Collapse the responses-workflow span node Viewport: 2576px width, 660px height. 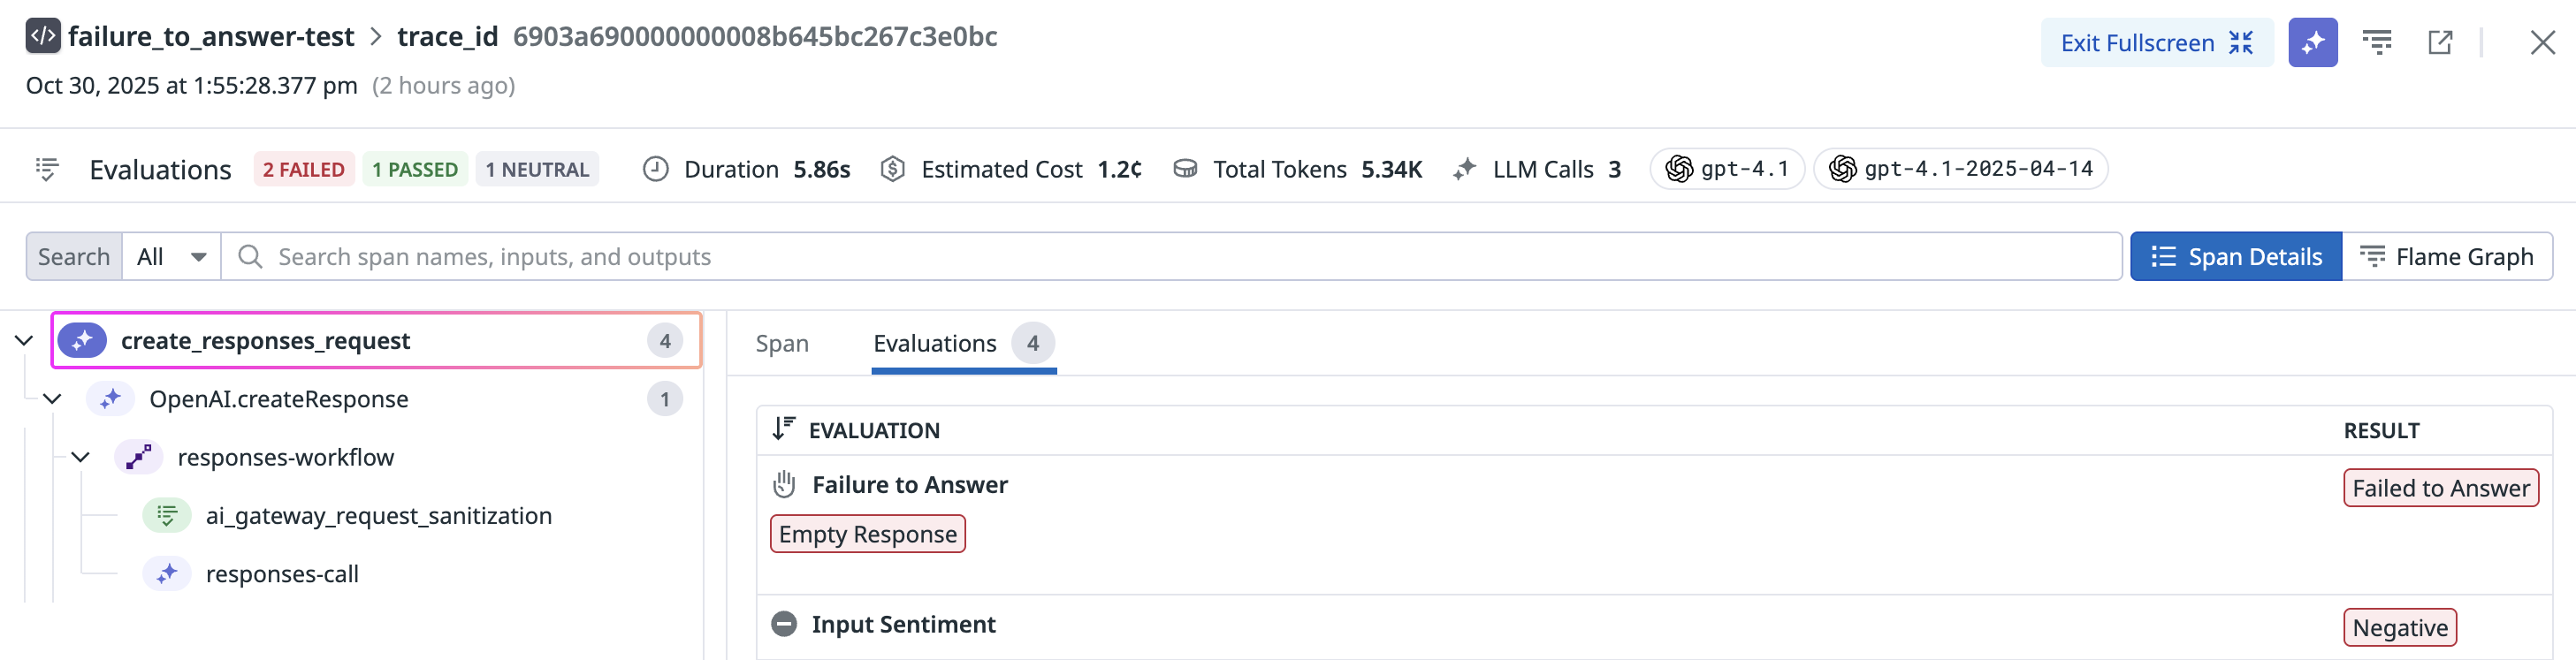click(x=81, y=458)
